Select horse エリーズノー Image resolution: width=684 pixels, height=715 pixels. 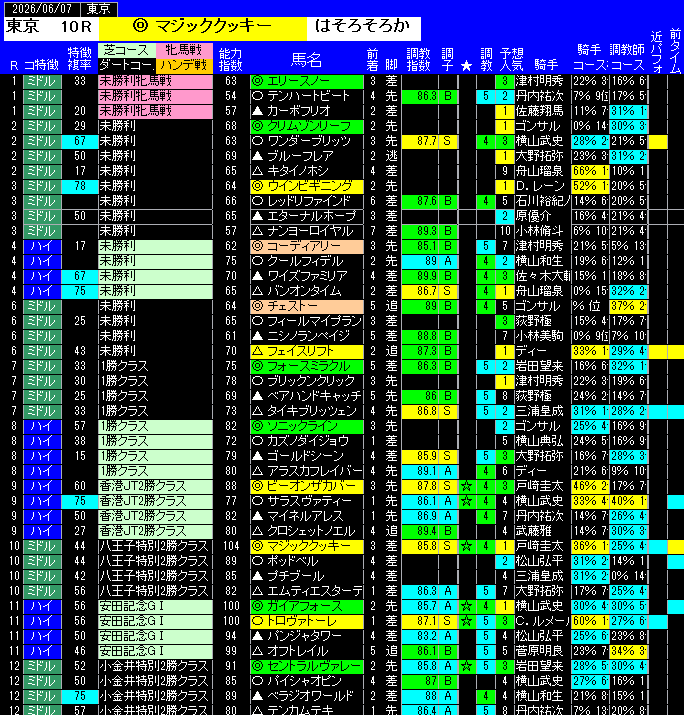[306, 81]
